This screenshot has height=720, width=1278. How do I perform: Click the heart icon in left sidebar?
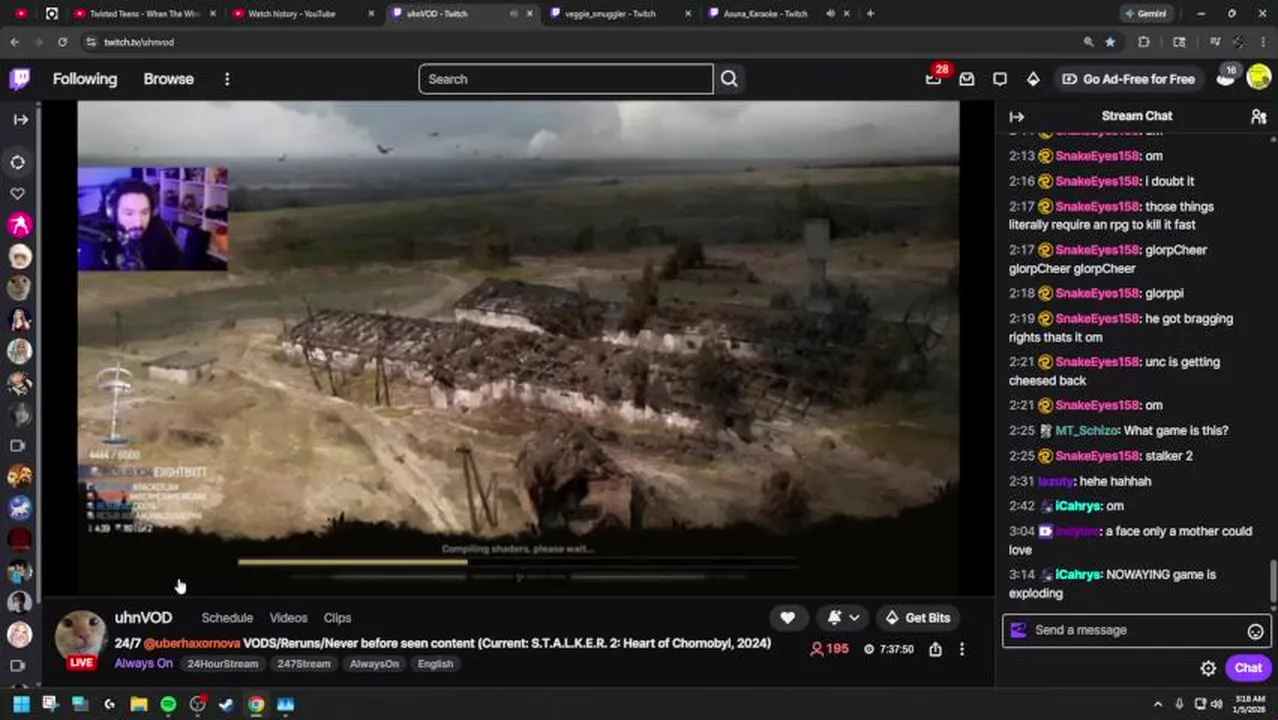pos(18,193)
